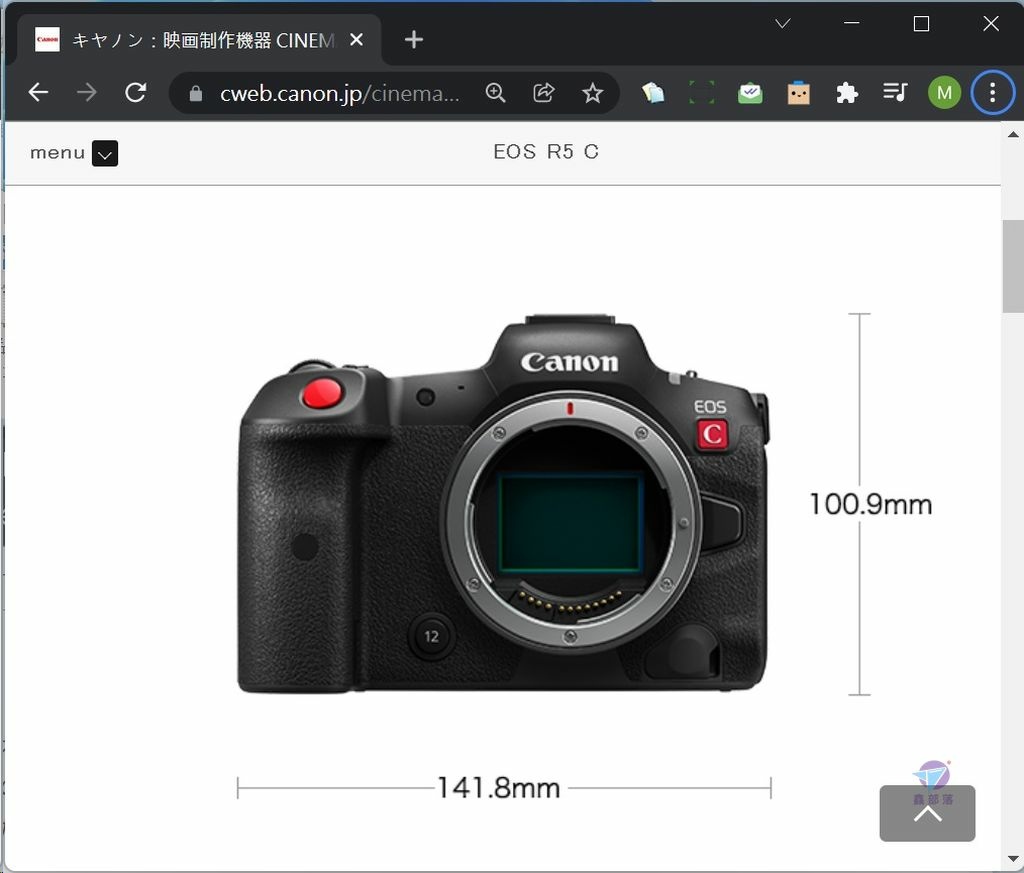
Task: Close the browser window
Action: point(990,24)
